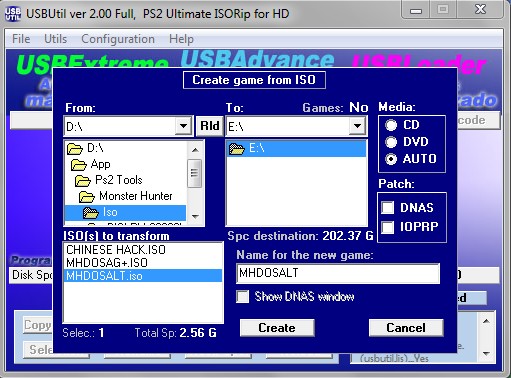Open the To drive dropdown
Screen dimensions: 511x378
pos(357,126)
